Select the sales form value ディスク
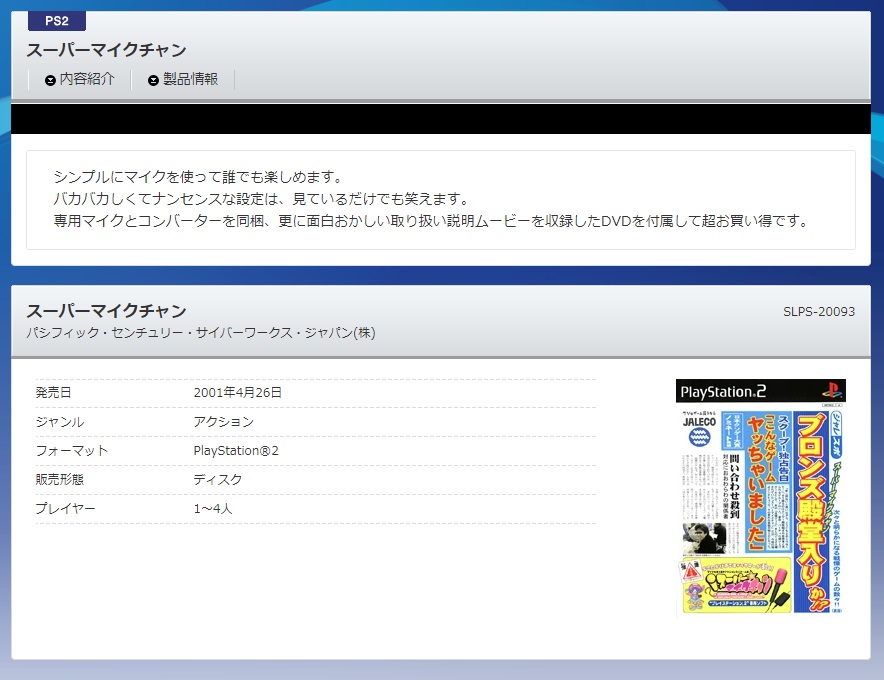The image size is (884, 680). pos(218,479)
